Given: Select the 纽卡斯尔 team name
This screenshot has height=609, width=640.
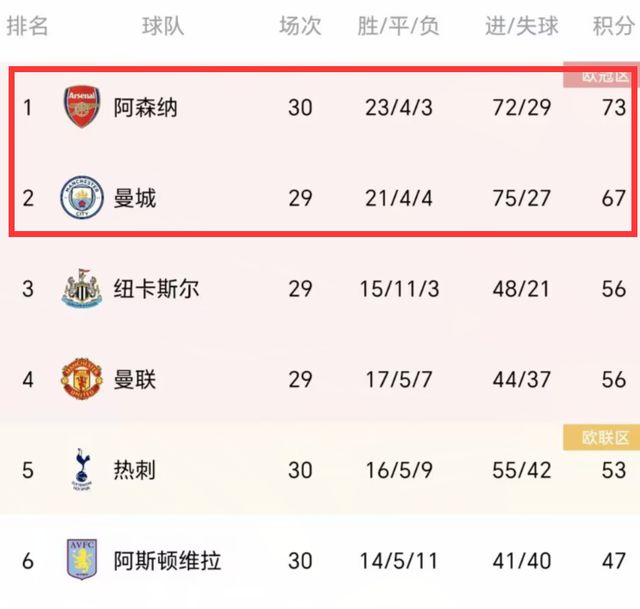Looking at the screenshot, I should pyautogui.click(x=156, y=289).
